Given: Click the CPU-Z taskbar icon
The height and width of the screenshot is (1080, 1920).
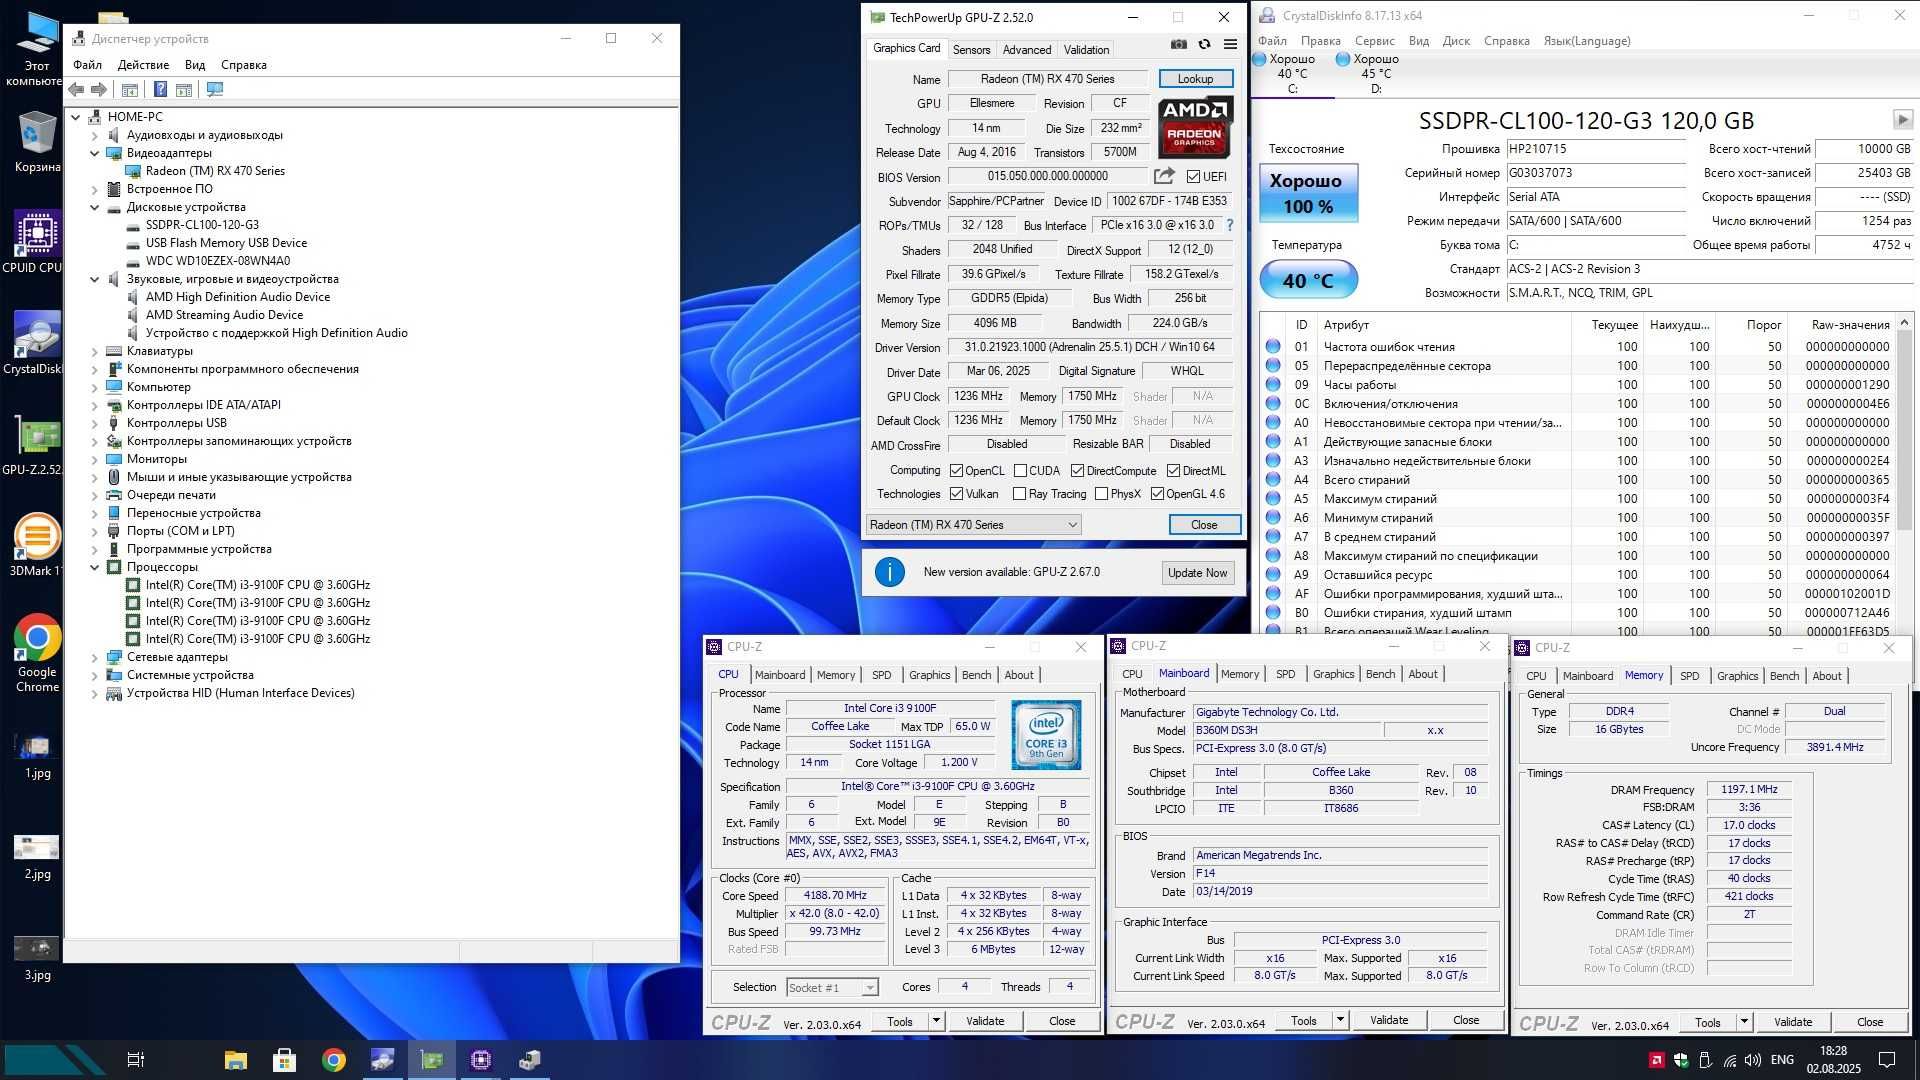Looking at the screenshot, I should [x=481, y=1060].
